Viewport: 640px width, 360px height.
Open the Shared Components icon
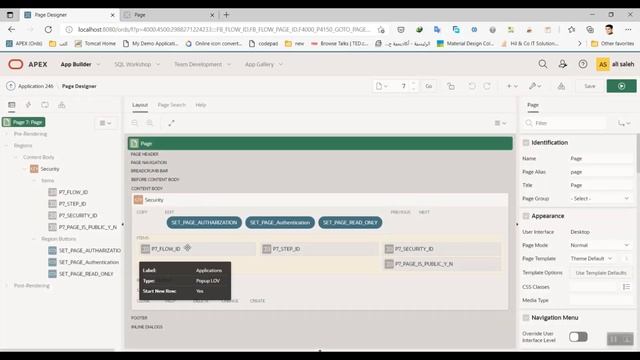[x=561, y=86]
